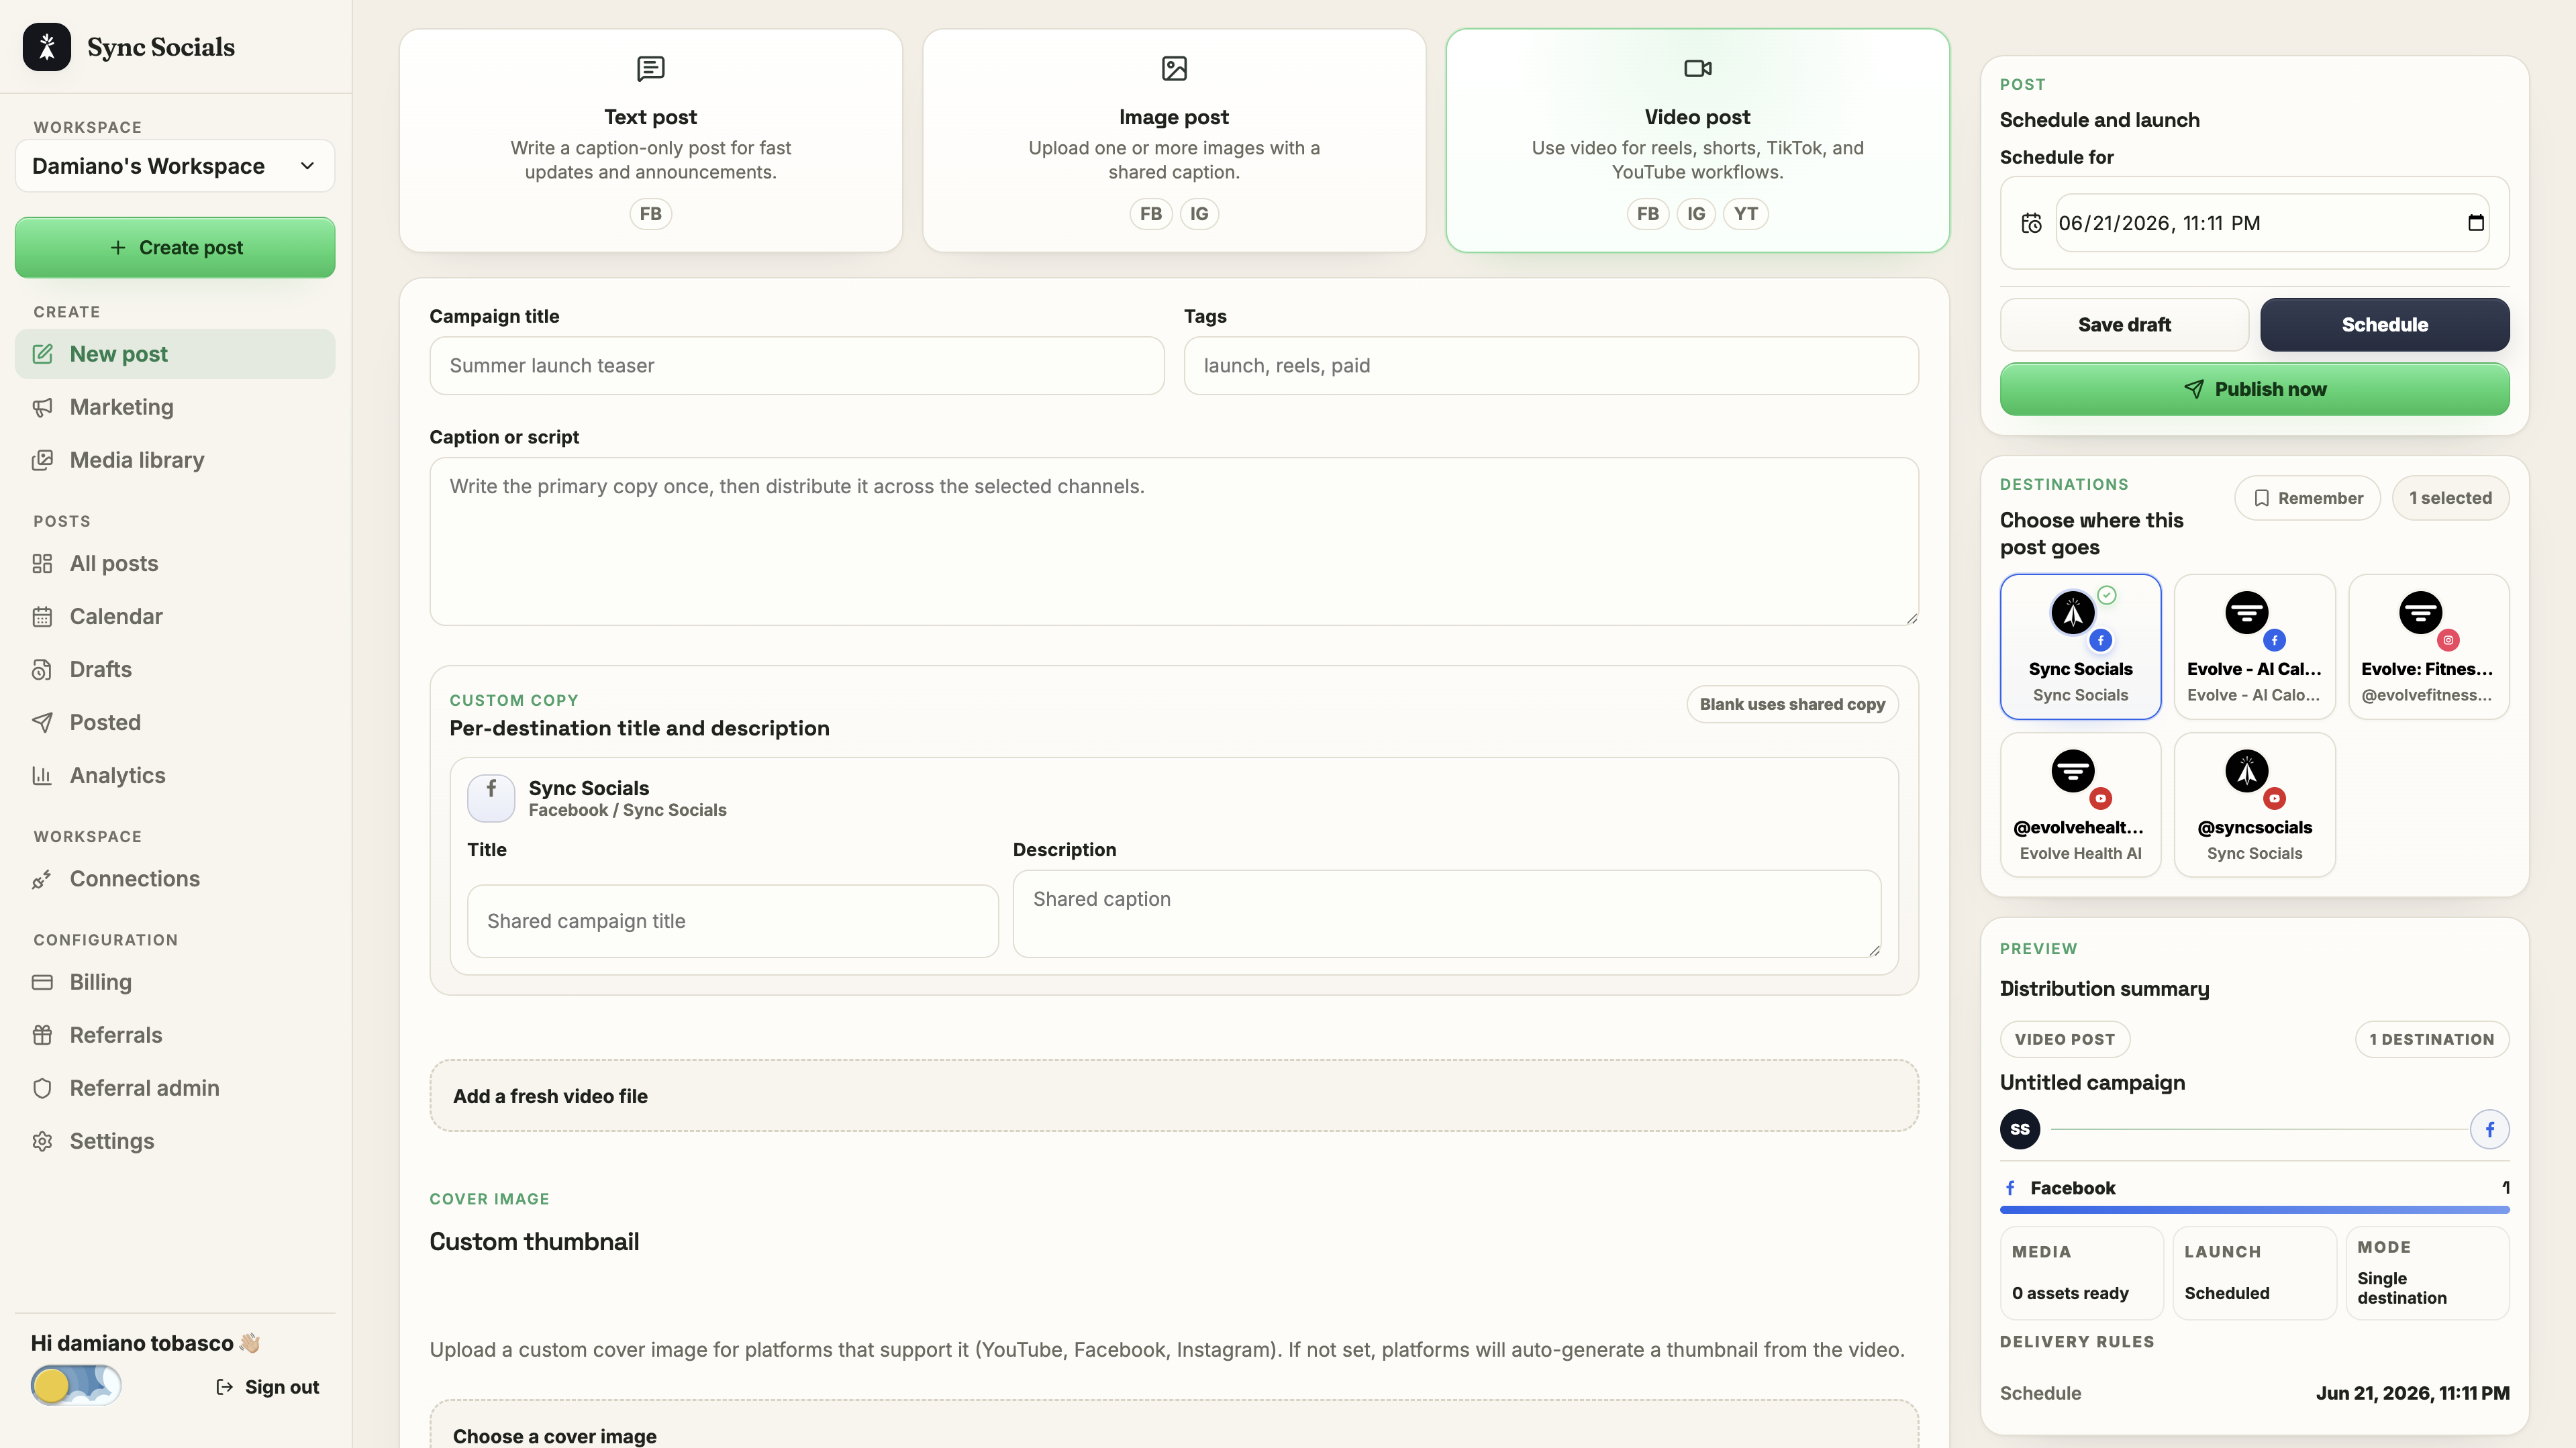Click Add a fresh video file dropzone

click(1174, 1096)
